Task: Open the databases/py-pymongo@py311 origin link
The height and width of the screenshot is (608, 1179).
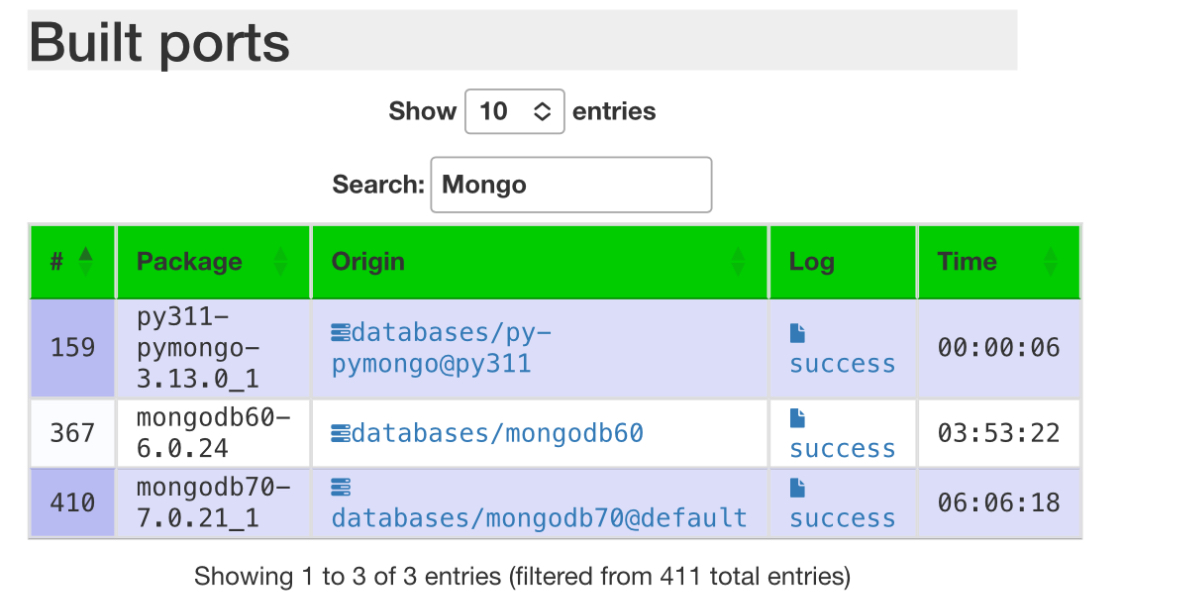Action: click(x=441, y=348)
